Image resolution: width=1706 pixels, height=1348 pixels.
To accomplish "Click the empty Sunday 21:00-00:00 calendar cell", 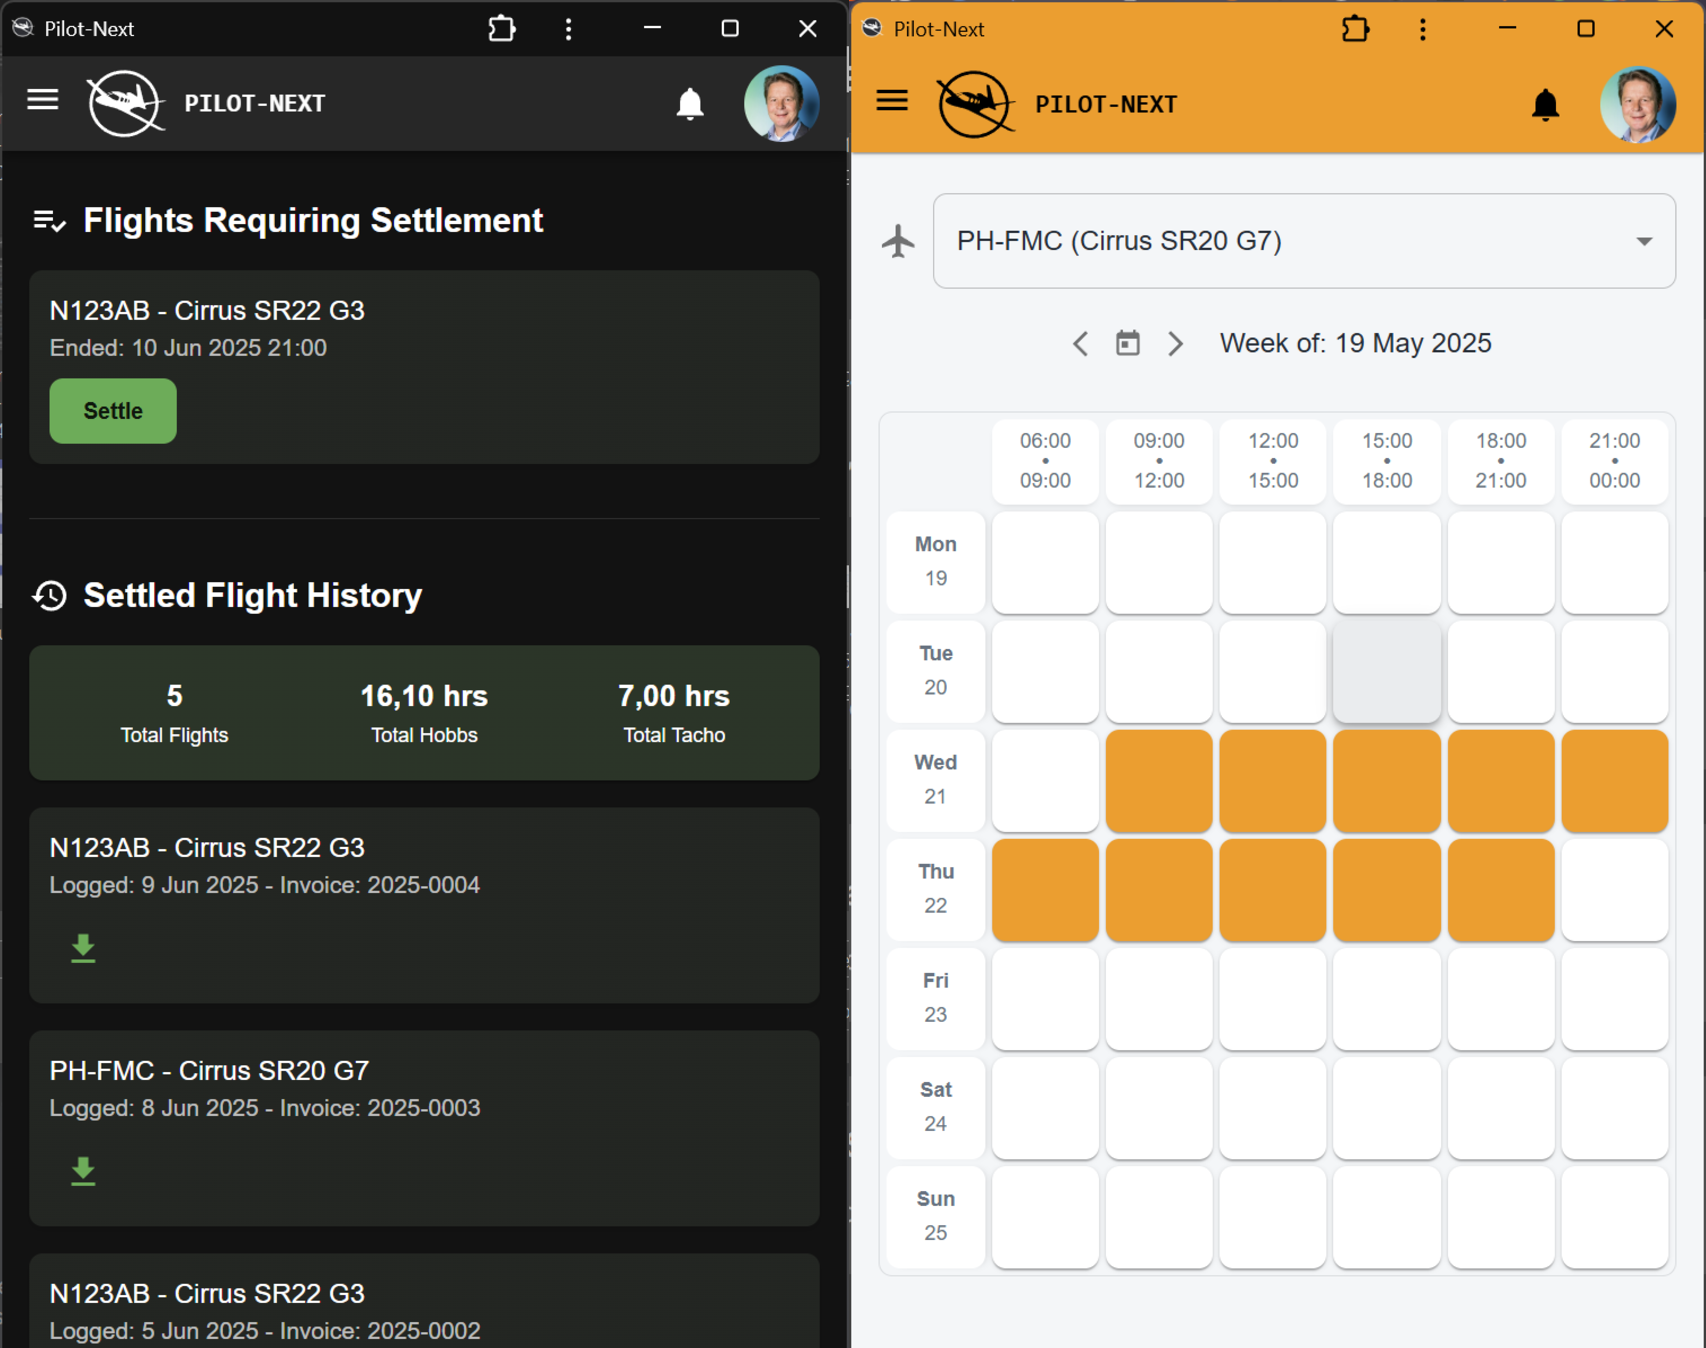I will [x=1615, y=1217].
